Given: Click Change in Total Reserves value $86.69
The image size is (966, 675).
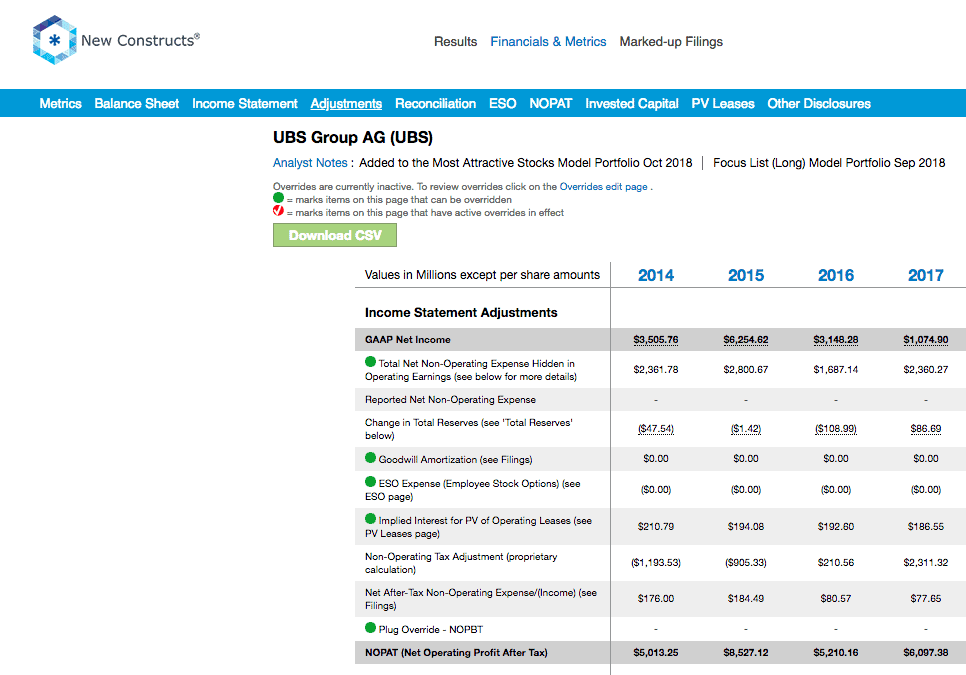Looking at the screenshot, I should [925, 429].
